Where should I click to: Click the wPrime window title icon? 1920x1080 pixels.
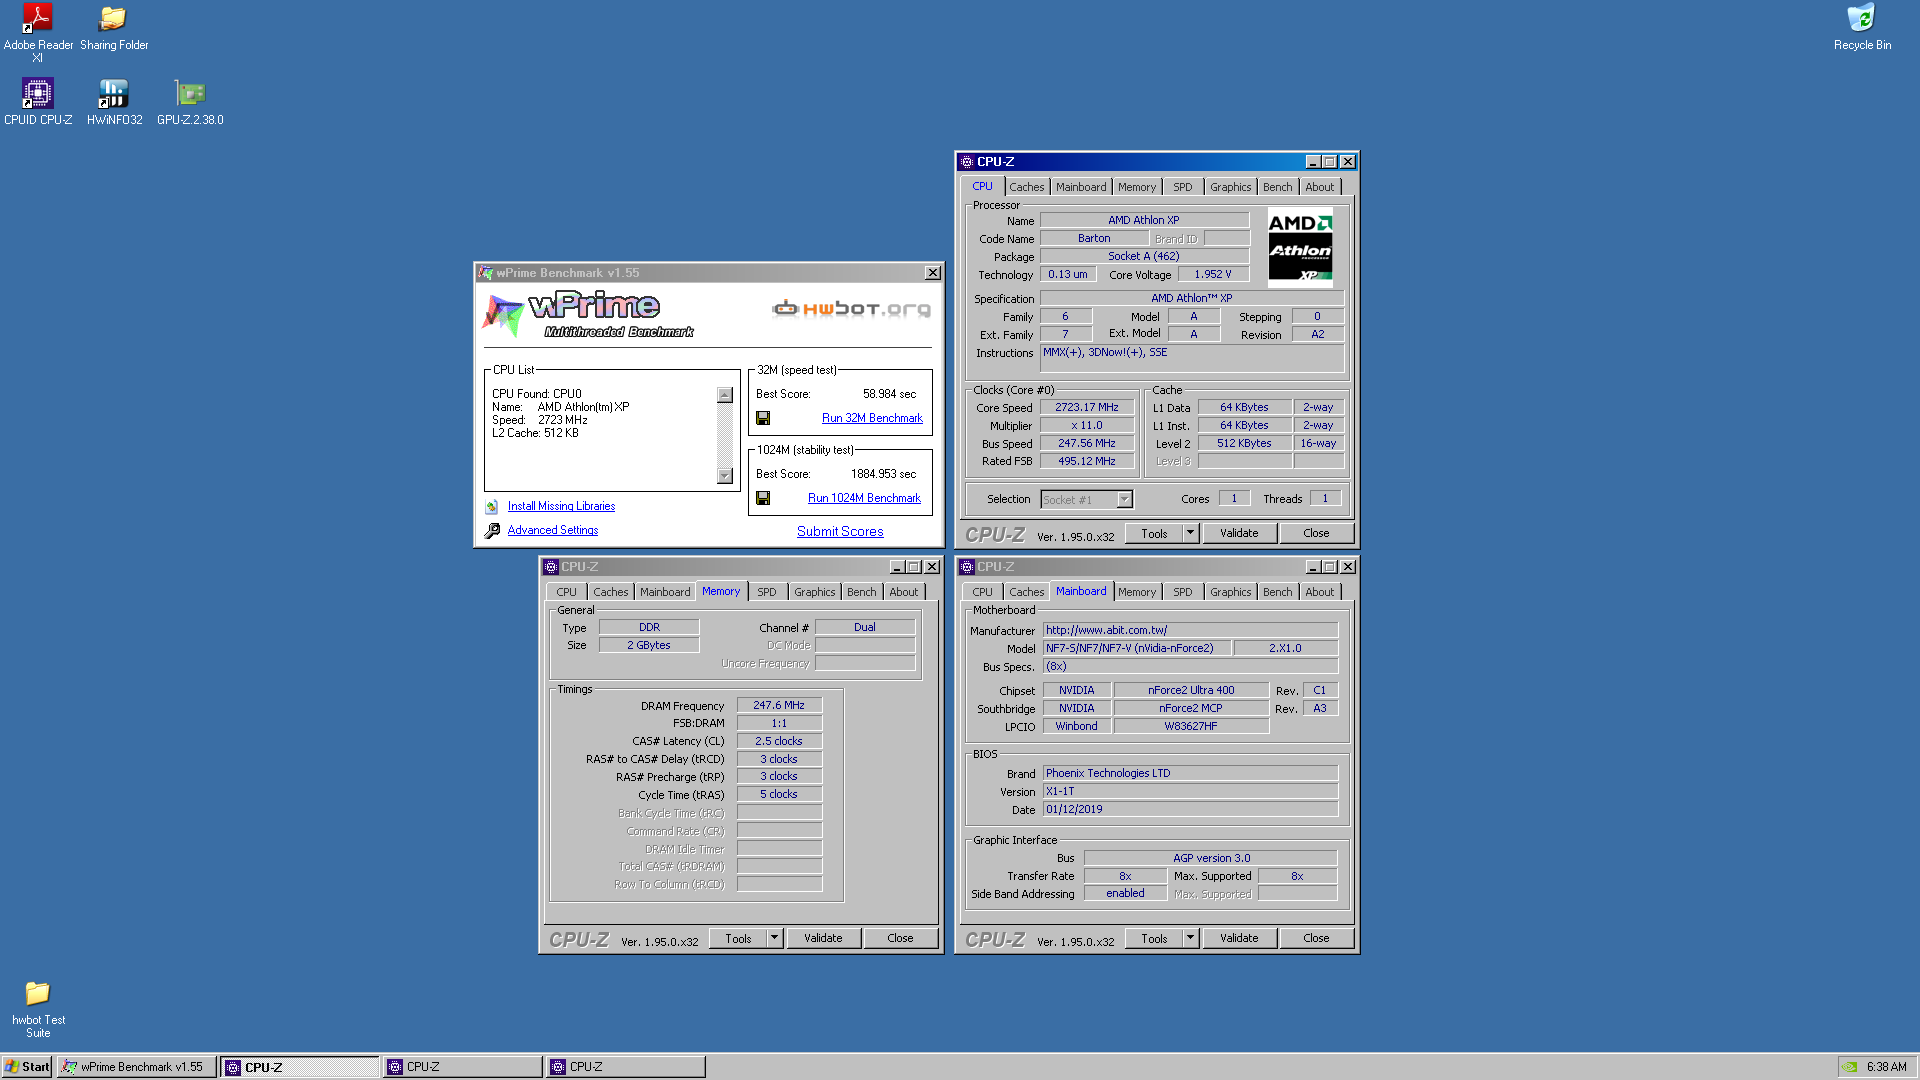click(486, 273)
